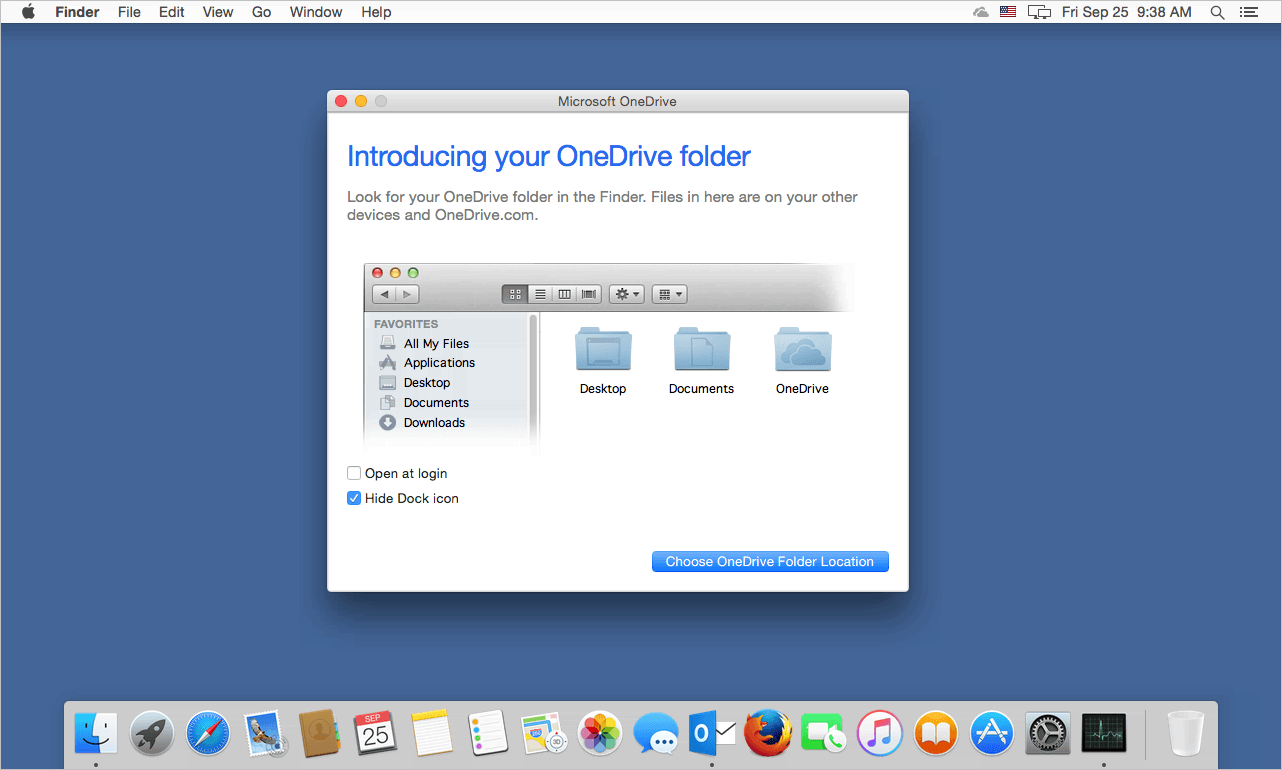Open the Finder menu in menu bar
1282x770 pixels.
click(77, 12)
